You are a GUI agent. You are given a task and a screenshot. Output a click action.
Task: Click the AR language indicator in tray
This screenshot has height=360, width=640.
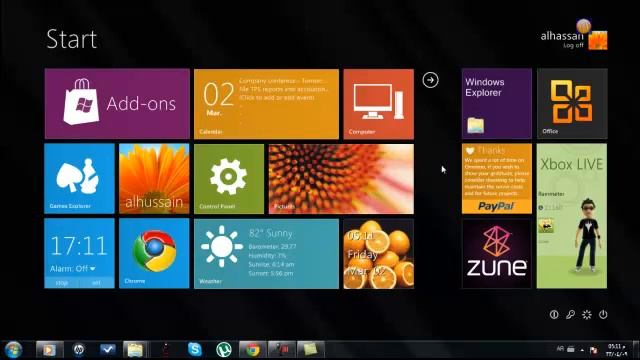[560, 349]
